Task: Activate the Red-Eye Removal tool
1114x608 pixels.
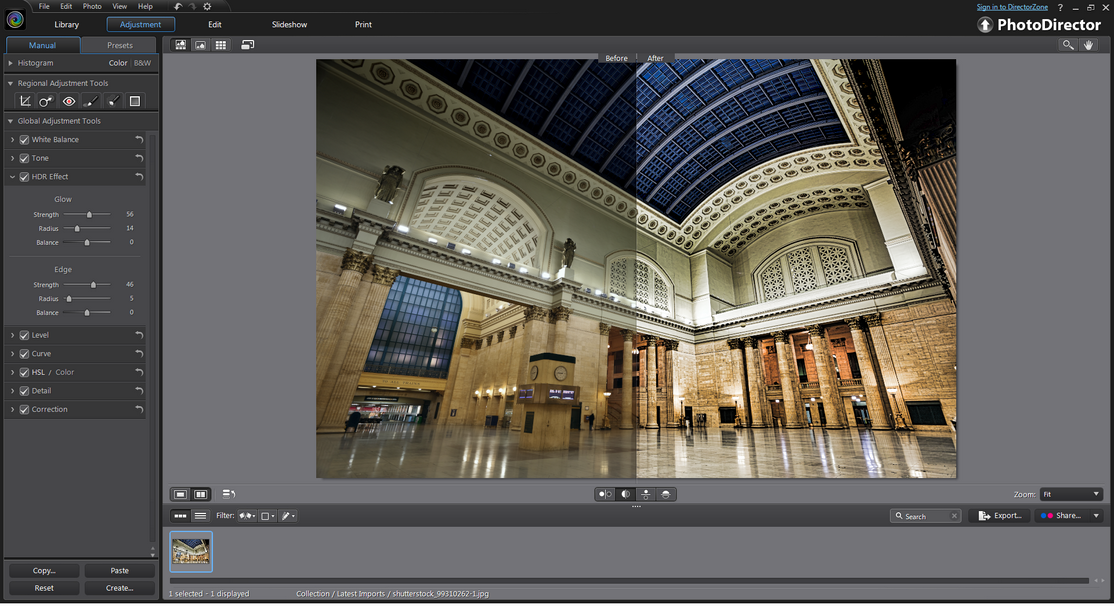Action: pyautogui.click(x=69, y=101)
